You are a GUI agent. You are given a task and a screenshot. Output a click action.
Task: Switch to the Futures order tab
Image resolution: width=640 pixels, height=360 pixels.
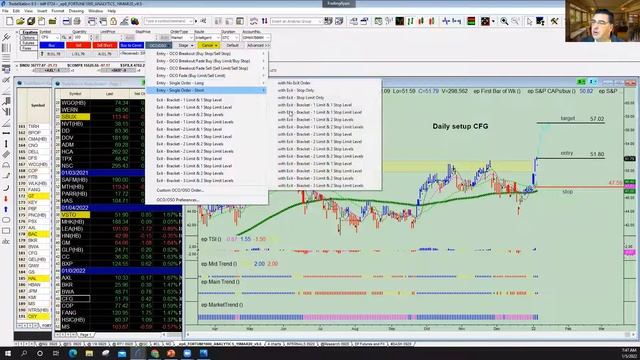coord(29,43)
